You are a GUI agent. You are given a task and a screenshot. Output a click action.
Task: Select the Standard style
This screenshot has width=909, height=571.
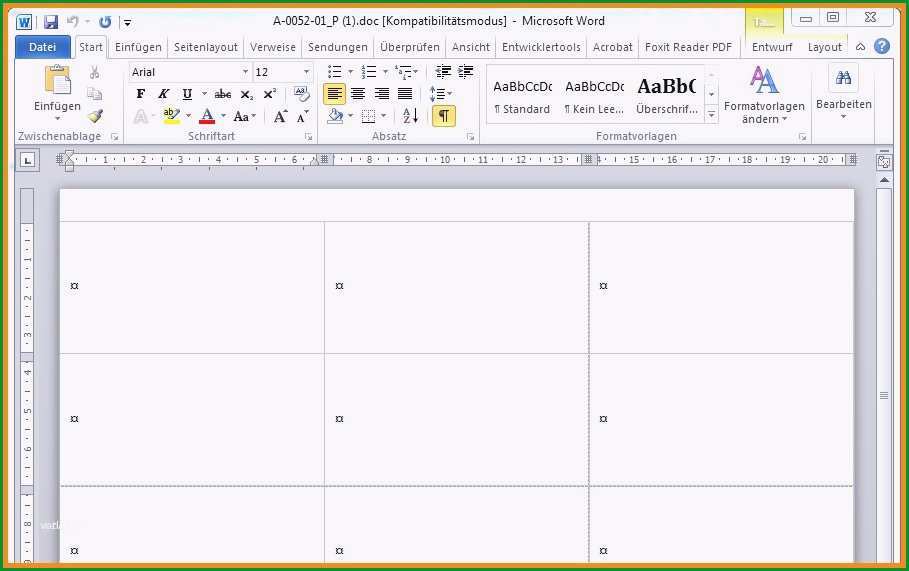click(x=522, y=96)
